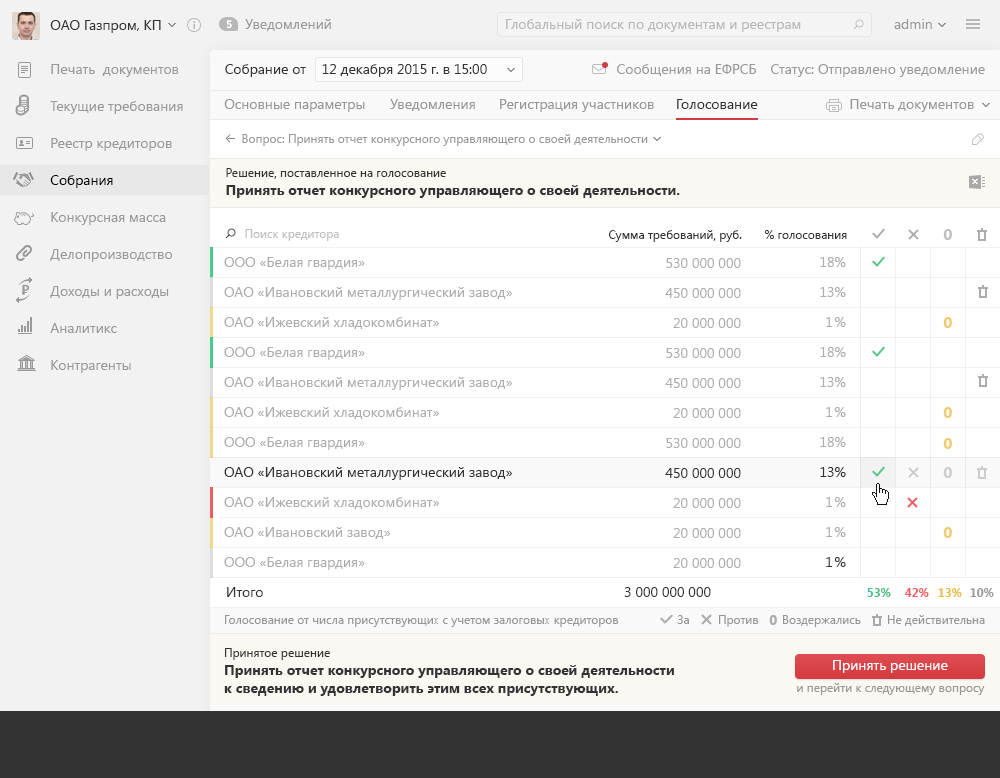The width and height of the screenshot is (1000, 778).
Task: Click the info icon beside company name
Action: coord(194,25)
